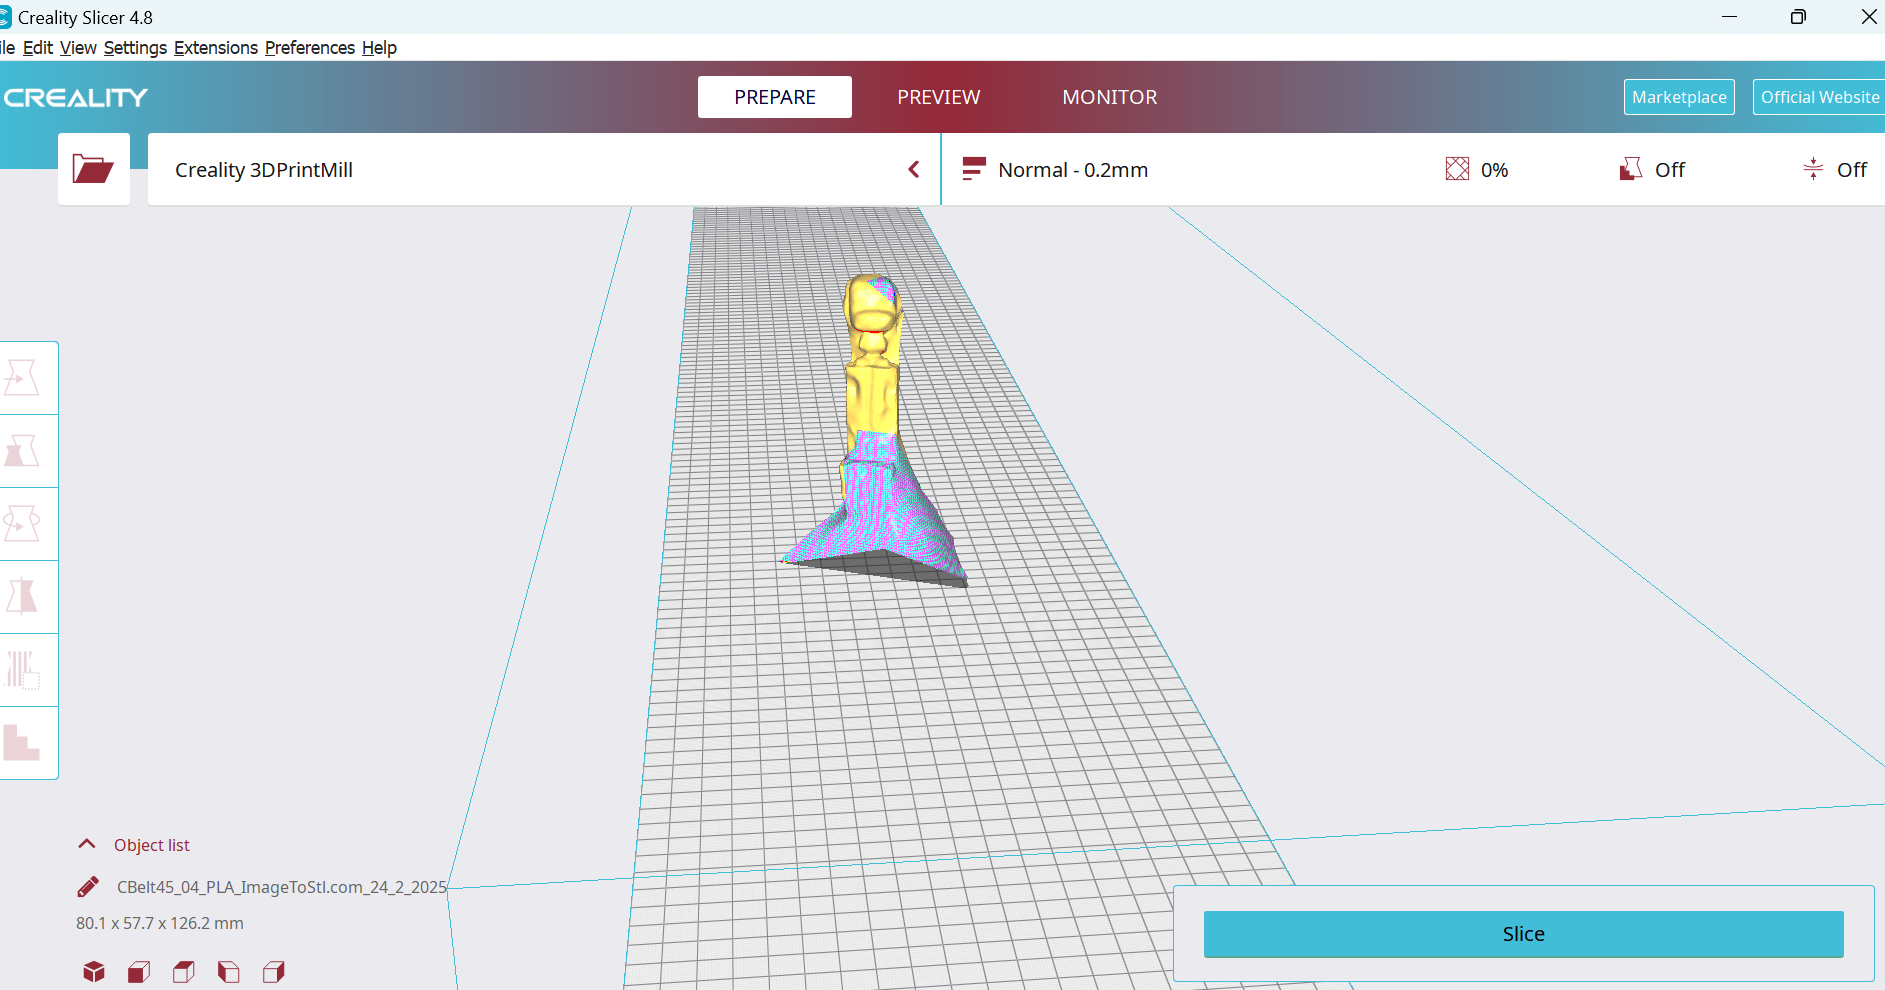Click the Object list label
The image size is (1885, 990).
tap(151, 845)
